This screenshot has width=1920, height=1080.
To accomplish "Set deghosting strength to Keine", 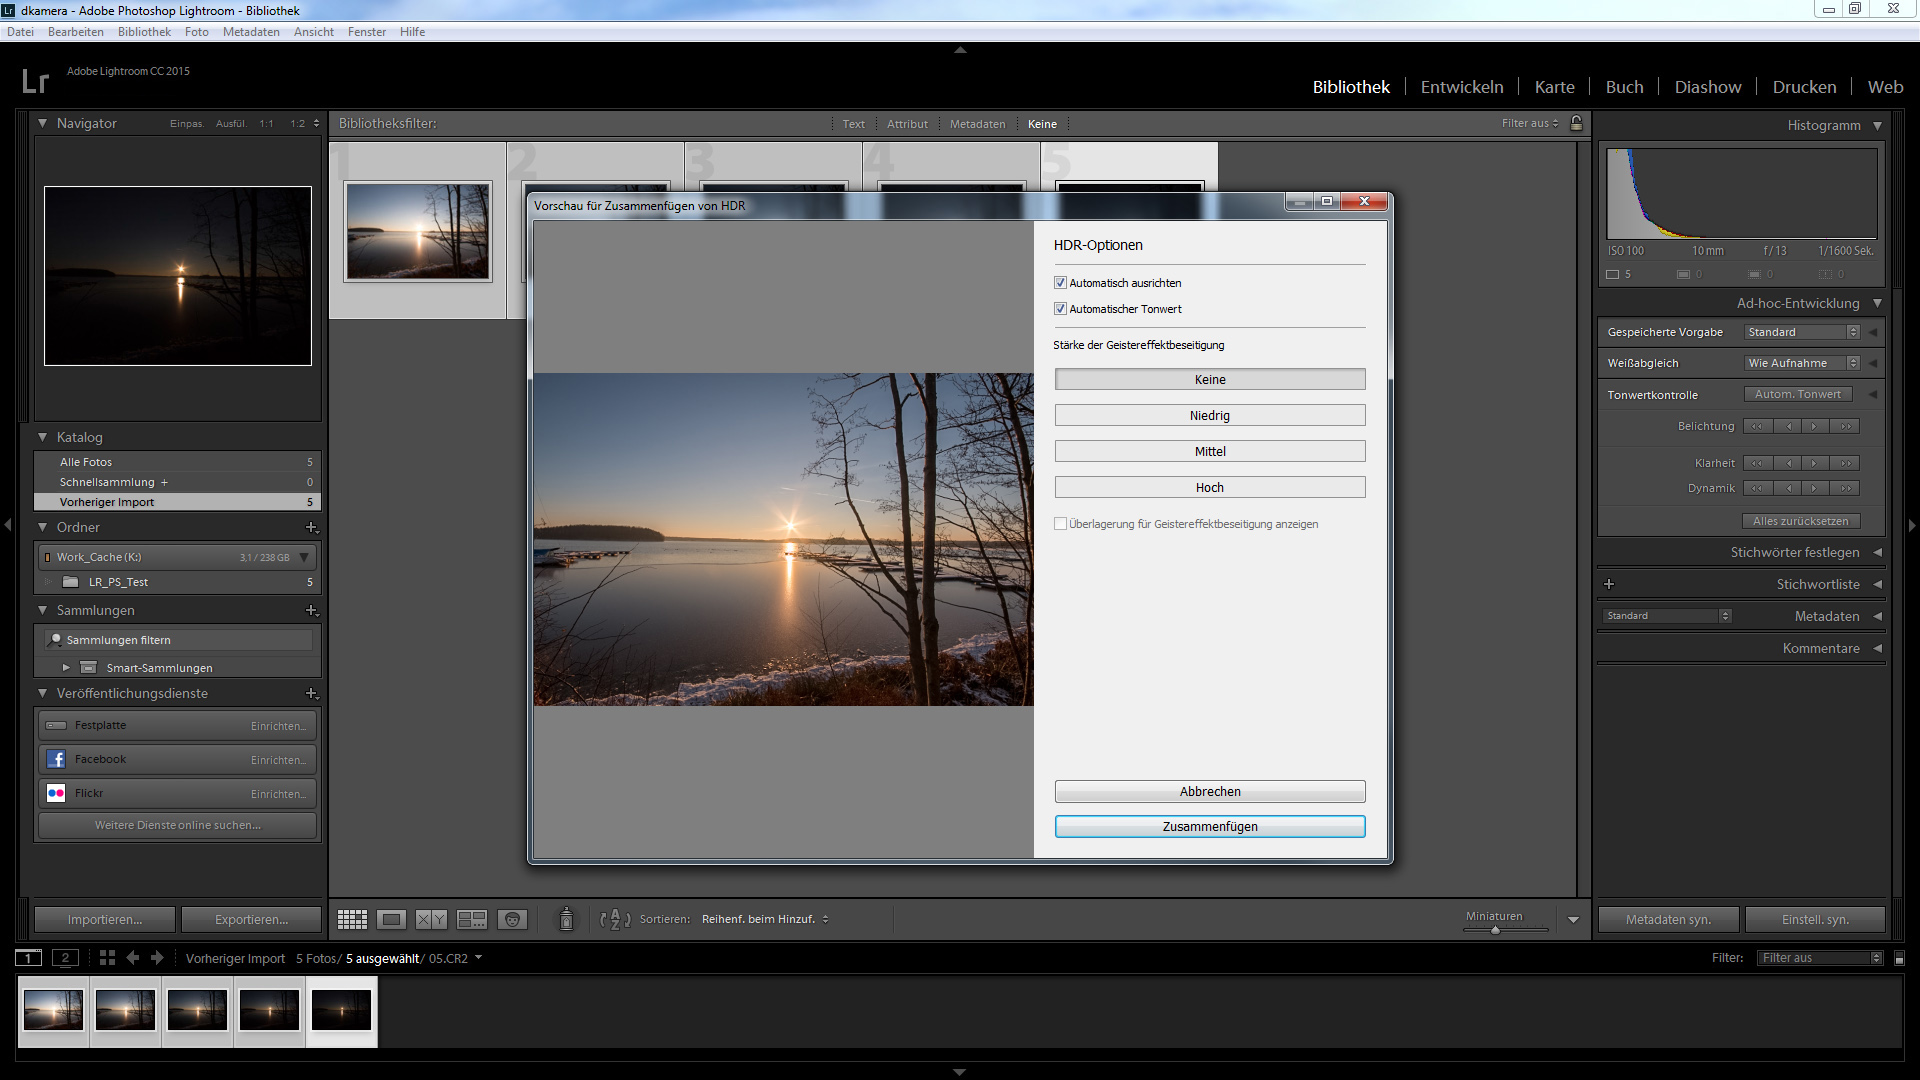I will click(x=1210, y=380).
